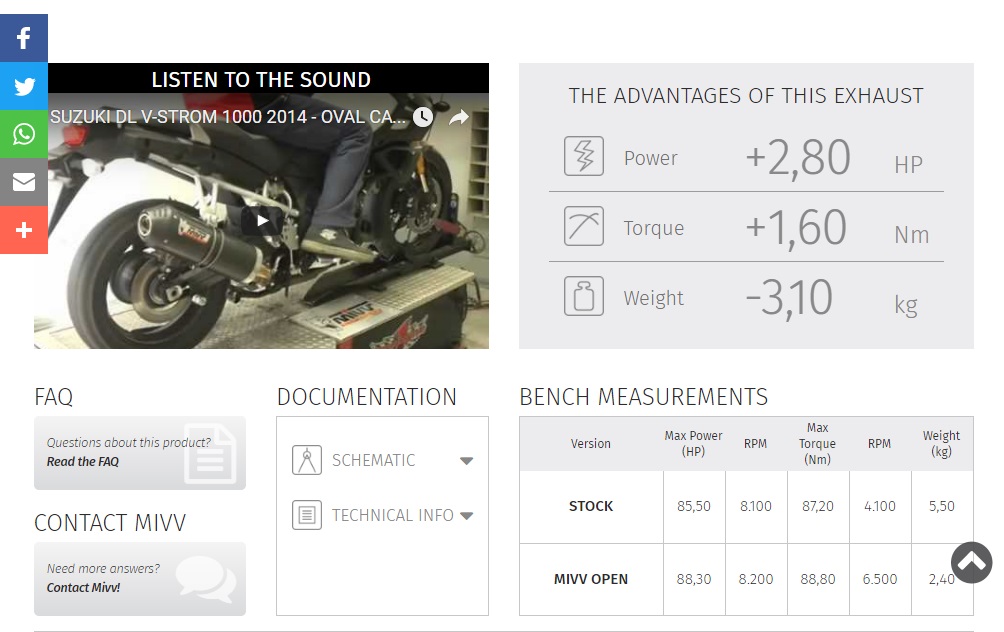The height and width of the screenshot is (632, 1004).
Task: Click the Schematic compass icon
Action: click(307, 460)
